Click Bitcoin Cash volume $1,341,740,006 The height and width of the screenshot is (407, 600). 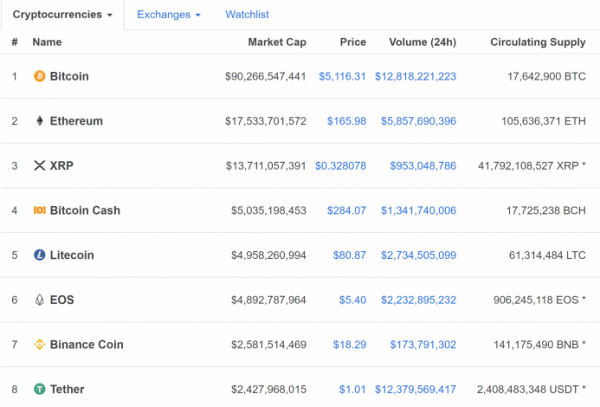418,210
